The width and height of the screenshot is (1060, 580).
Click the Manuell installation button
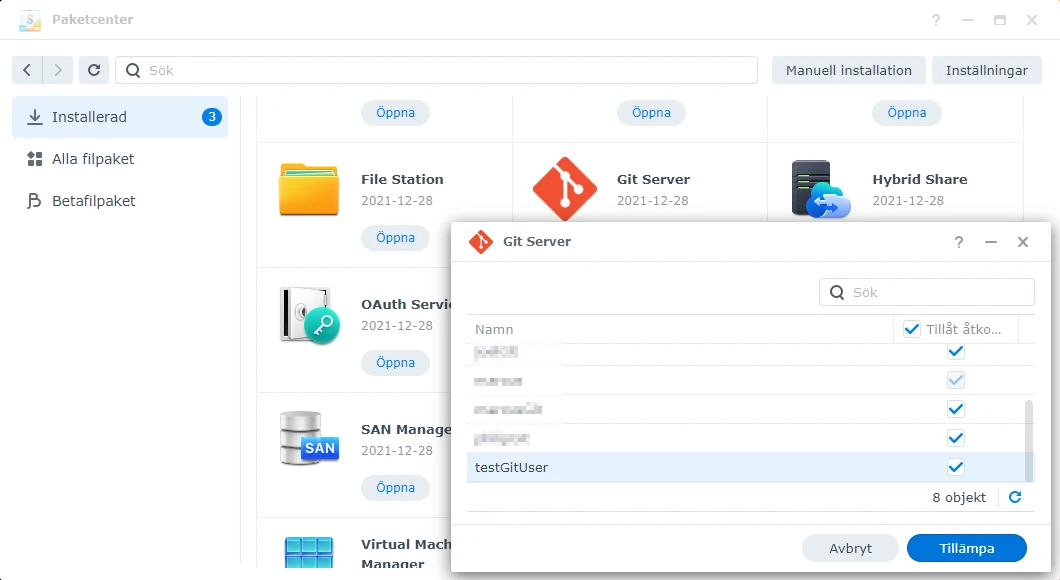click(848, 70)
